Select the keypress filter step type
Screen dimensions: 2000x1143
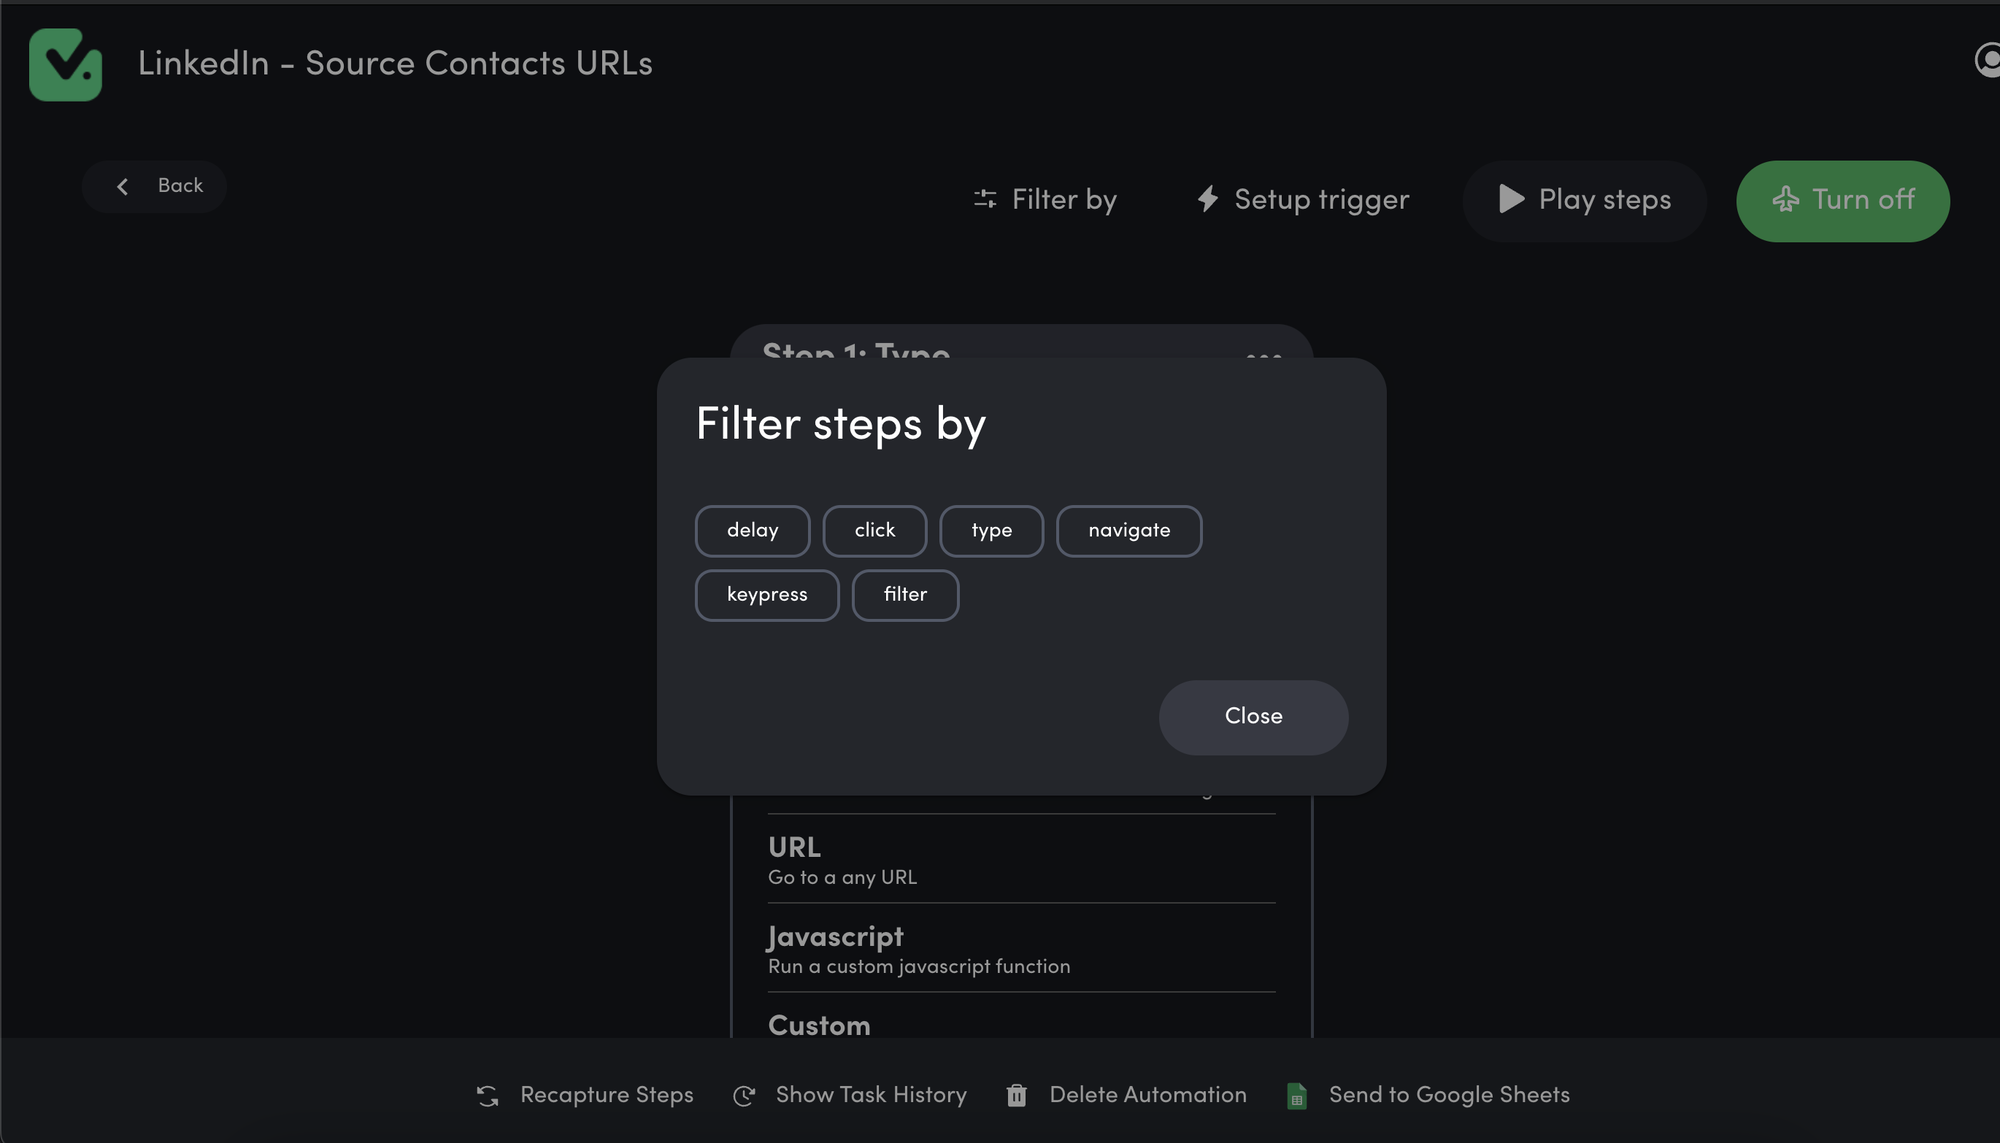[x=766, y=595]
